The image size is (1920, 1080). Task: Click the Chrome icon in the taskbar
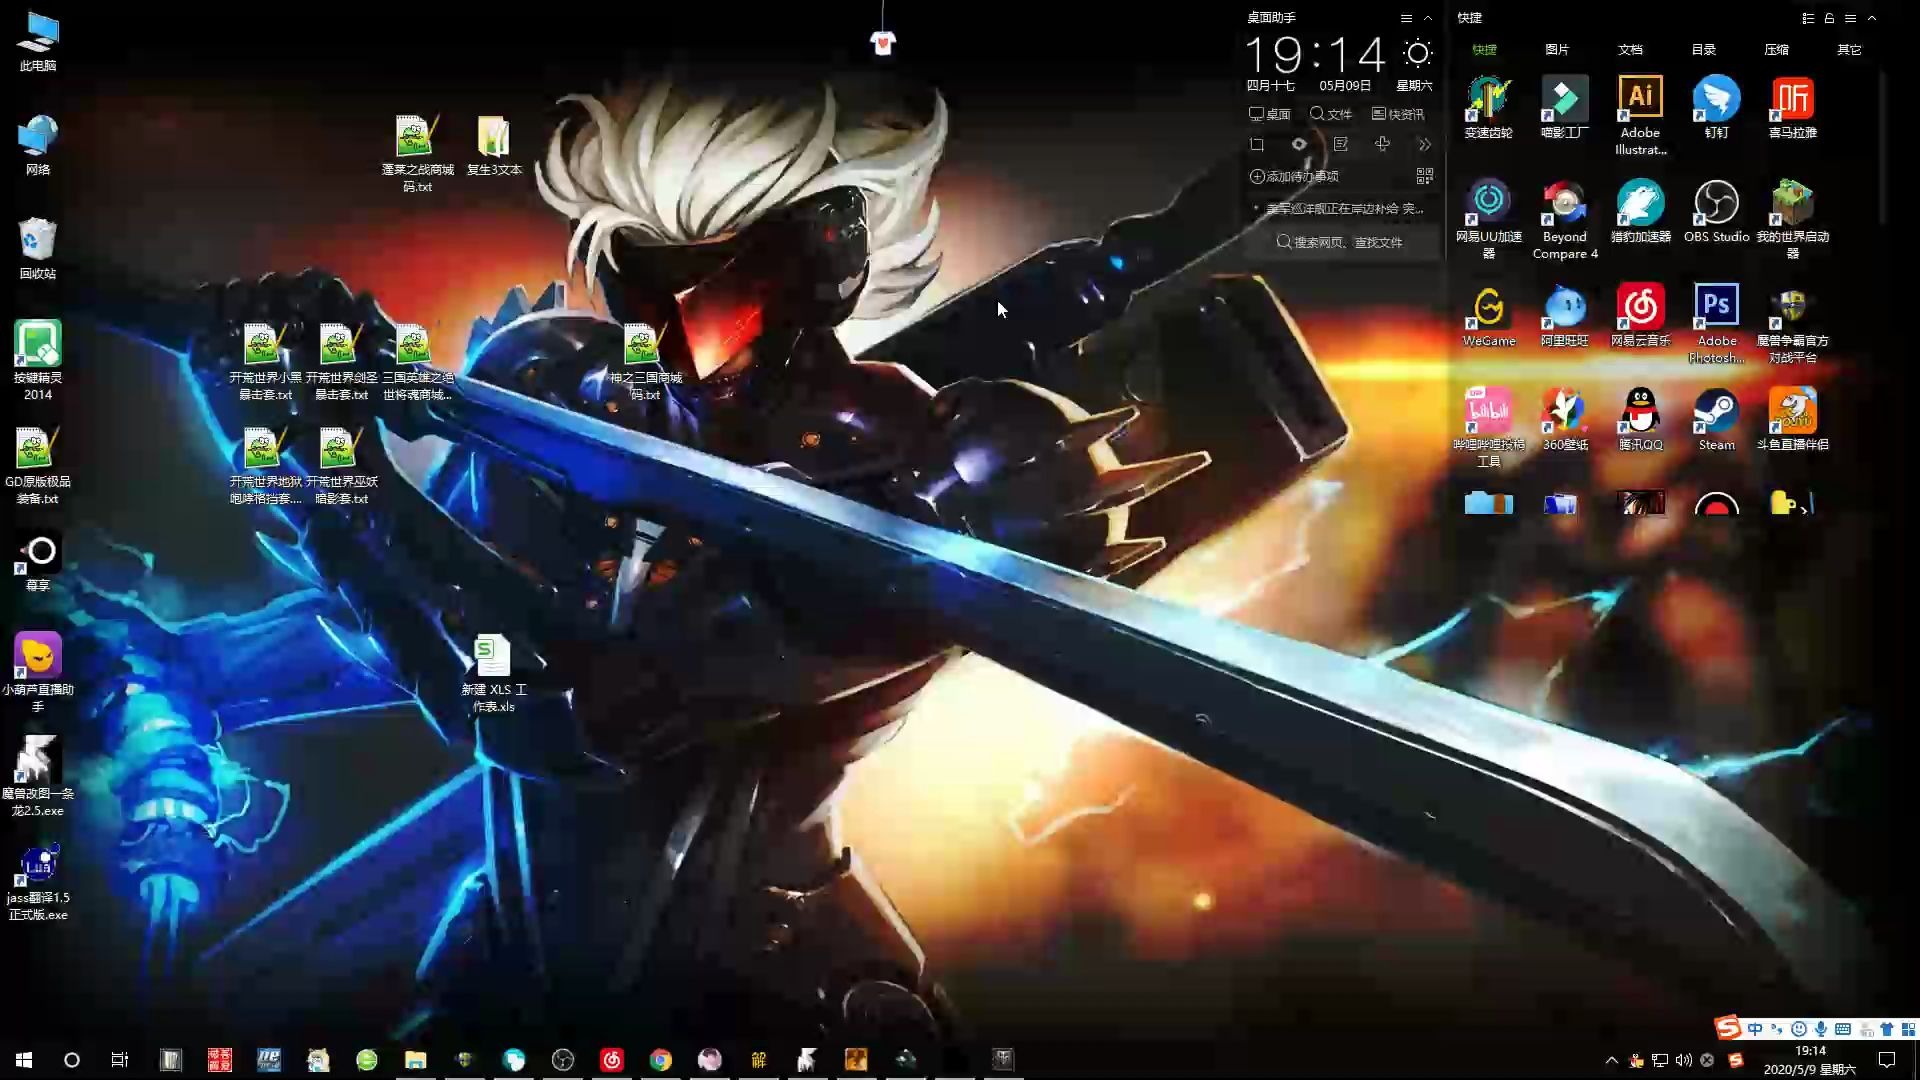(660, 1060)
